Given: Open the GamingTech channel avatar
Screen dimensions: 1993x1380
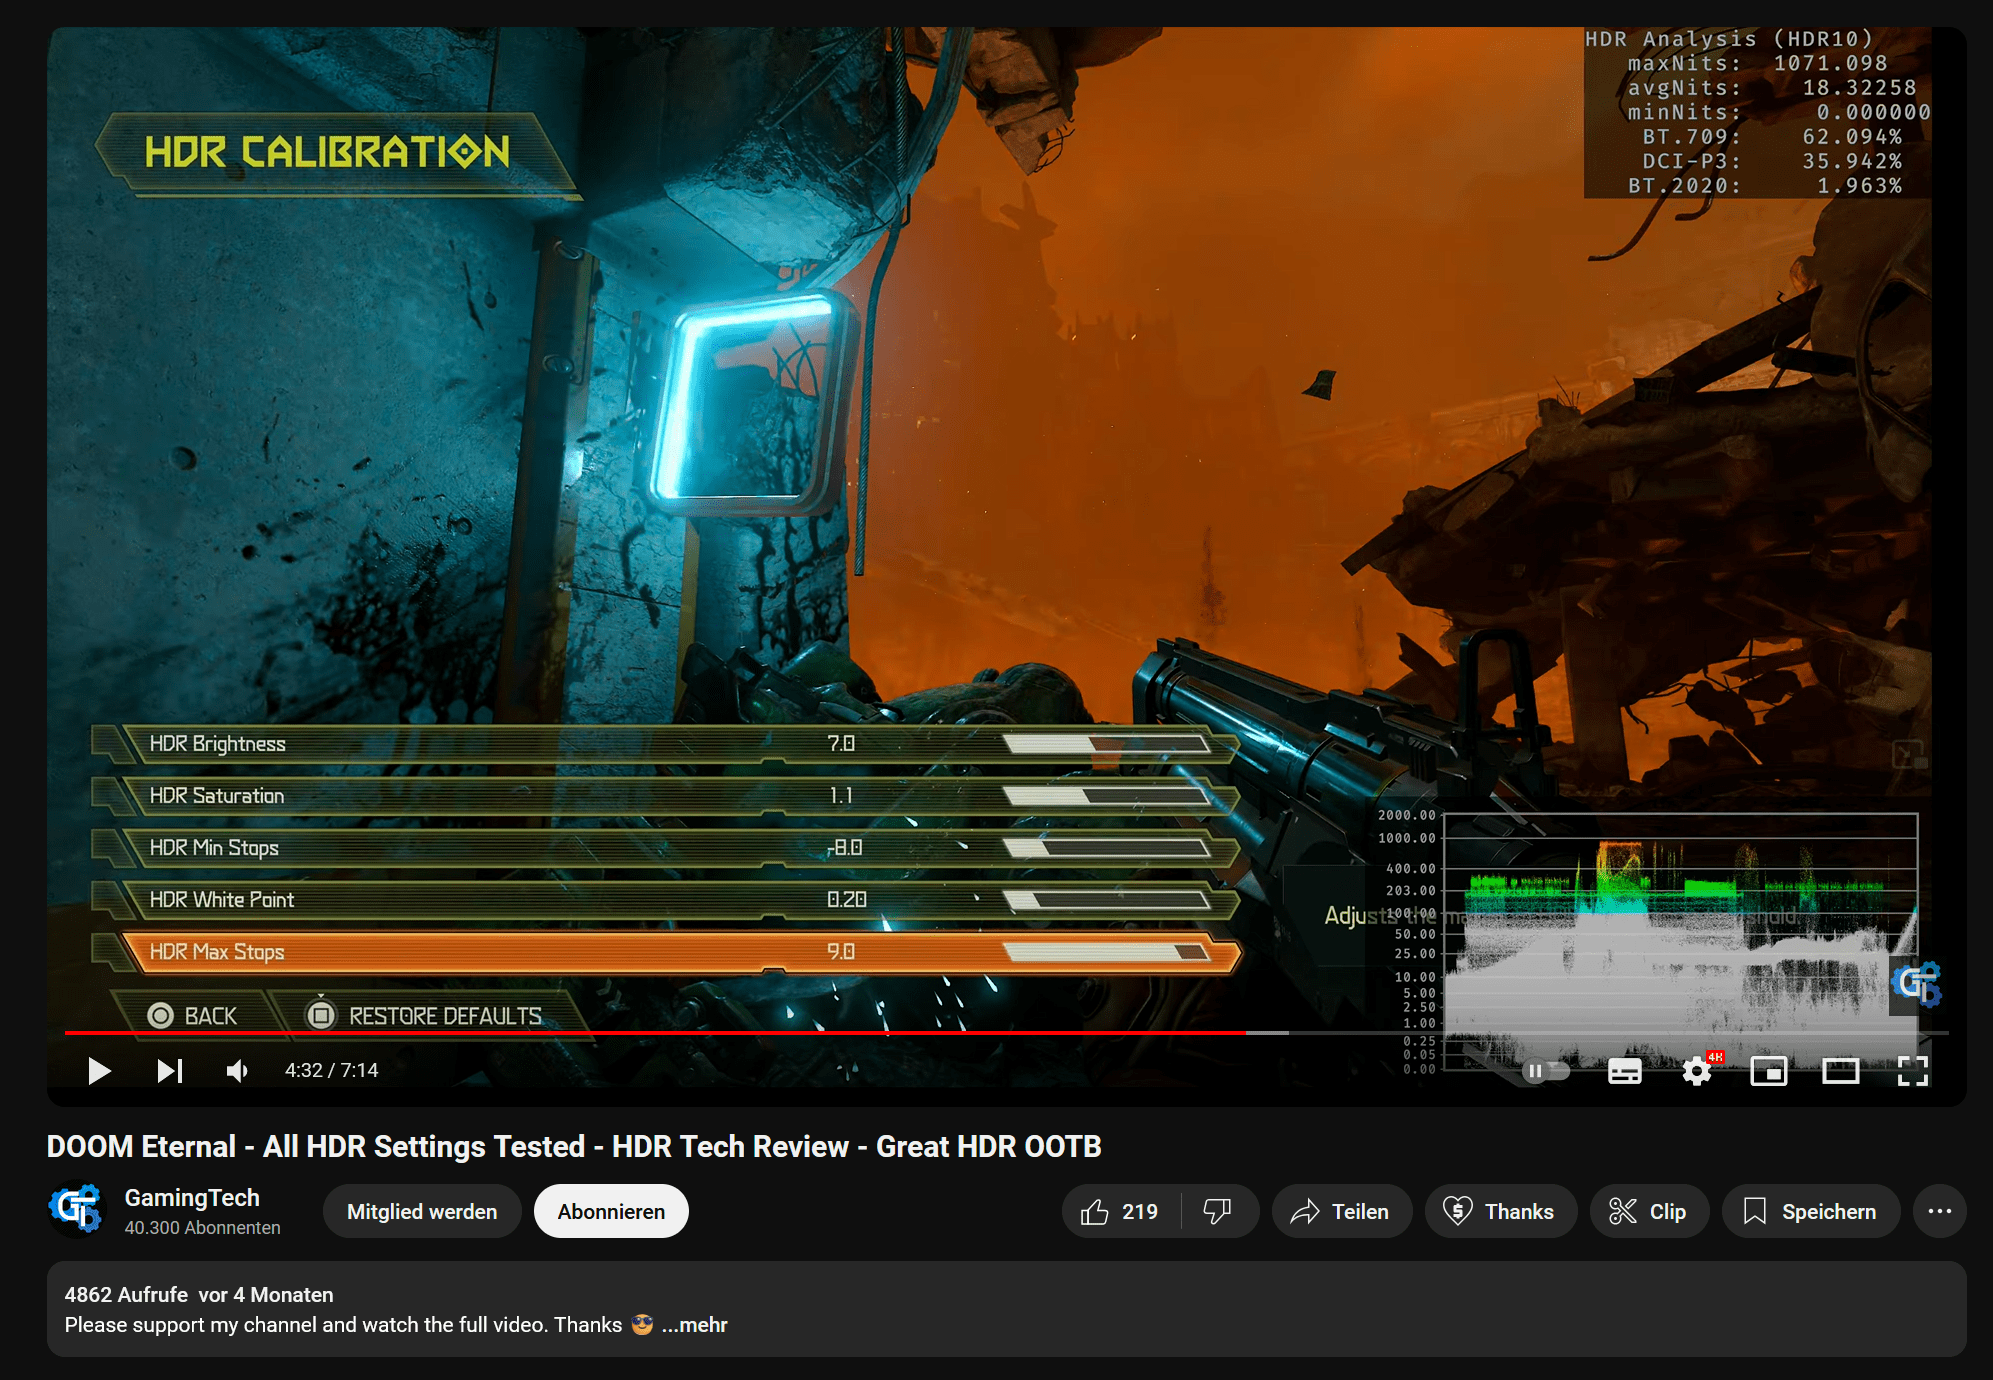Looking at the screenshot, I should [76, 1210].
